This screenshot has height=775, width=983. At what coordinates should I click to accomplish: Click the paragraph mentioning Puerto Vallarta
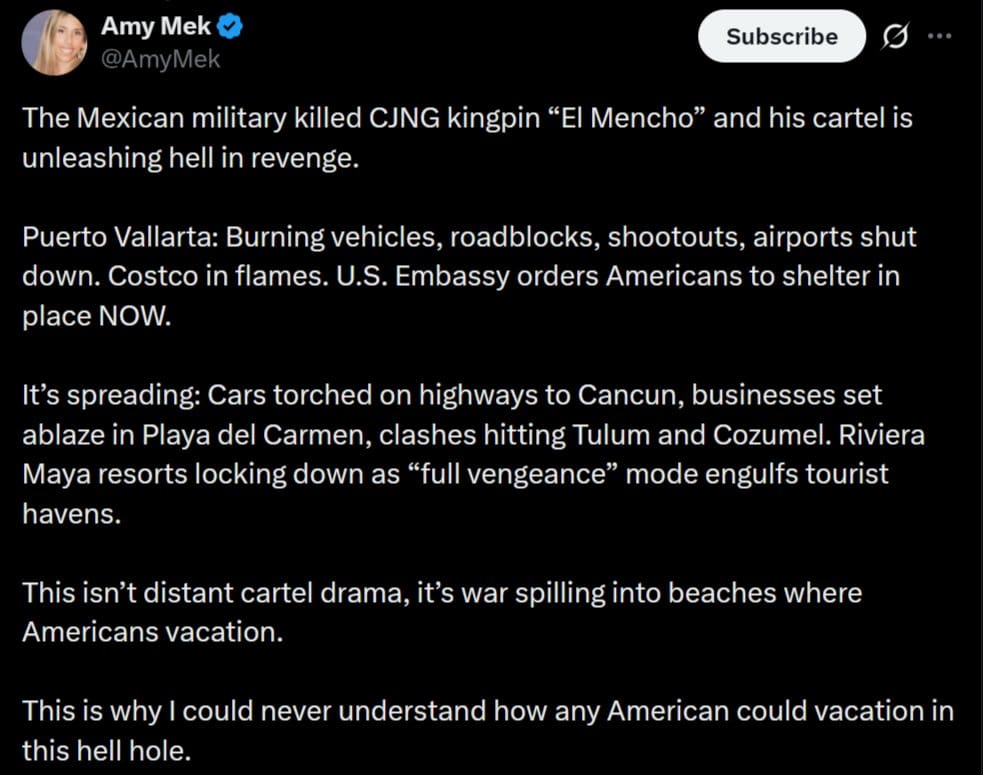[x=468, y=276]
